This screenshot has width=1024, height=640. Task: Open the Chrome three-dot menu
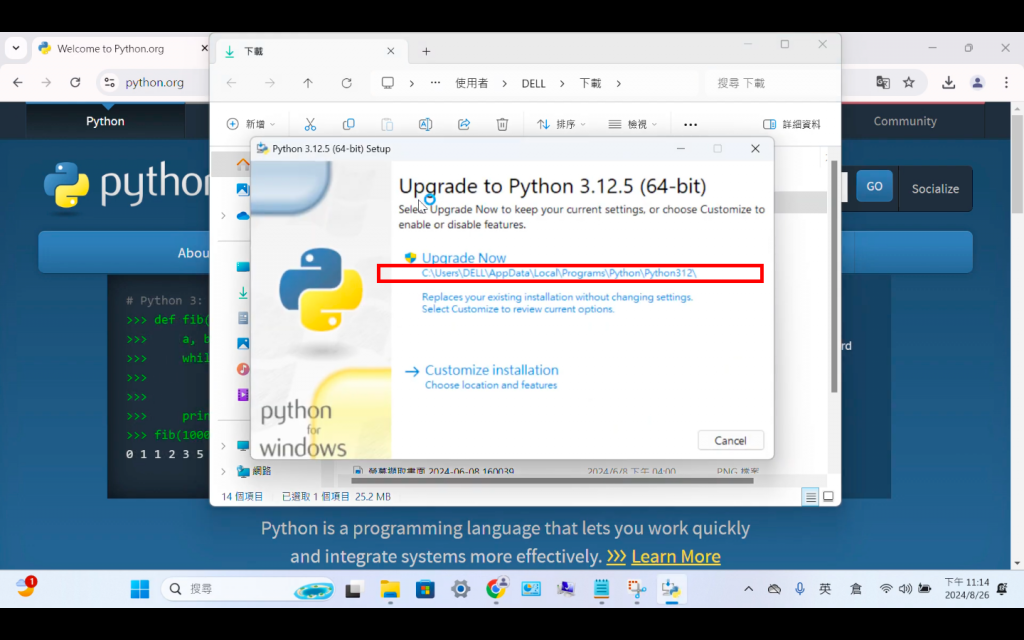[x=1006, y=82]
